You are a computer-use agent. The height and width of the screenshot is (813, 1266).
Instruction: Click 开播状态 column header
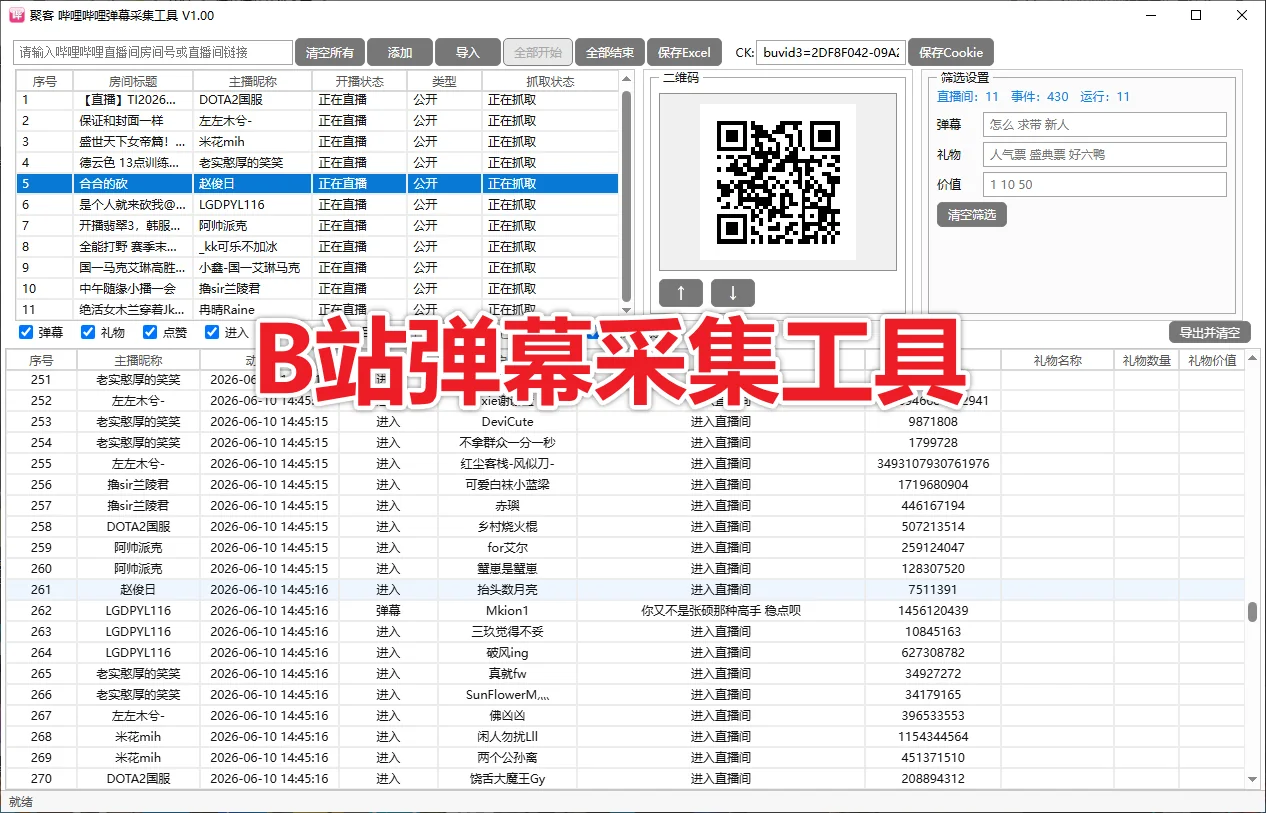pyautogui.click(x=360, y=81)
